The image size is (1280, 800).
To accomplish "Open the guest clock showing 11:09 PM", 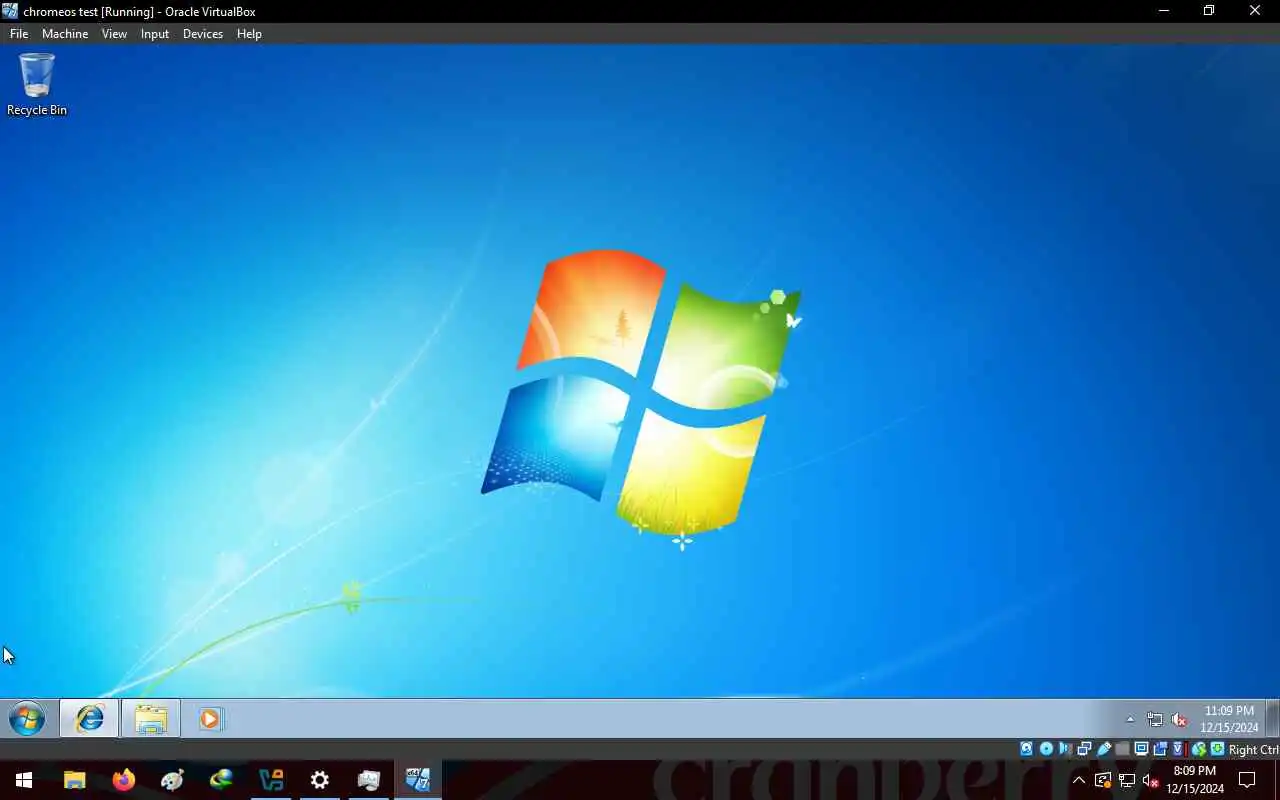I will [x=1229, y=719].
